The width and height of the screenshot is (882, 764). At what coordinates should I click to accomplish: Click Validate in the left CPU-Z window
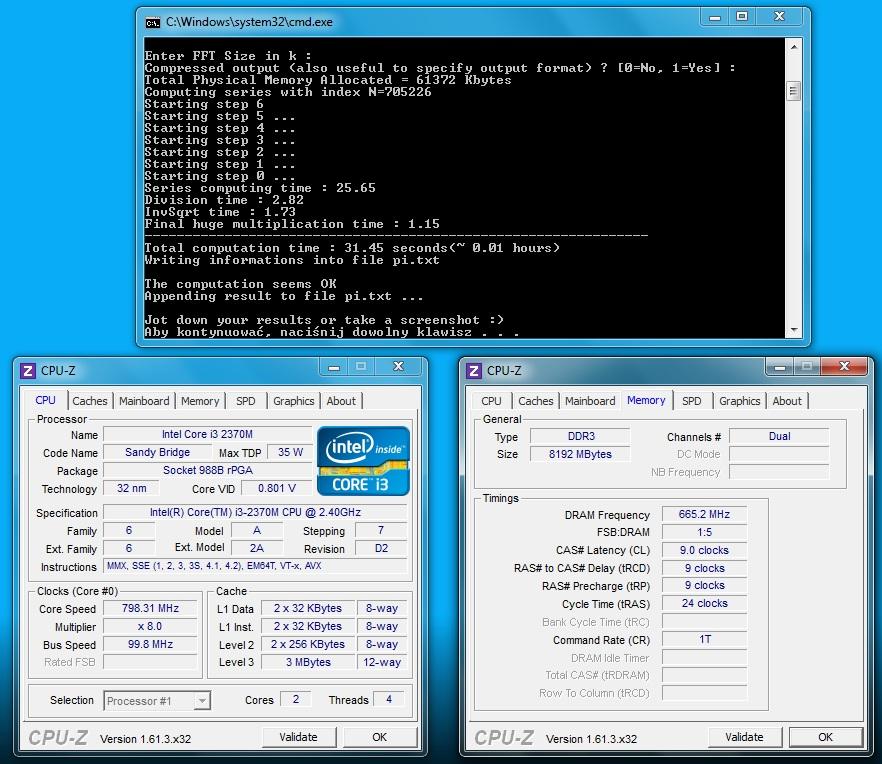(299, 737)
